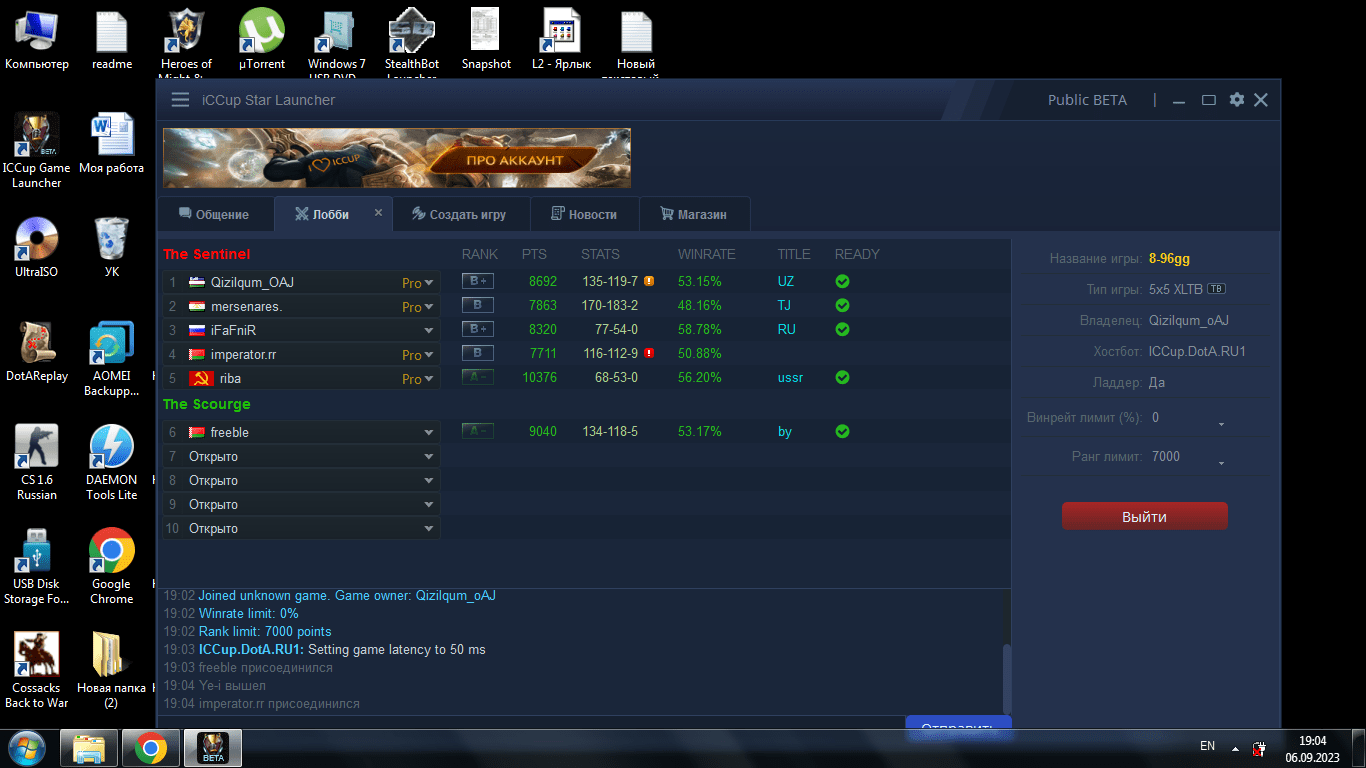1366x768 pixels.
Task: Select the DAEMON Tools Lite desktop icon
Action: pos(112,463)
